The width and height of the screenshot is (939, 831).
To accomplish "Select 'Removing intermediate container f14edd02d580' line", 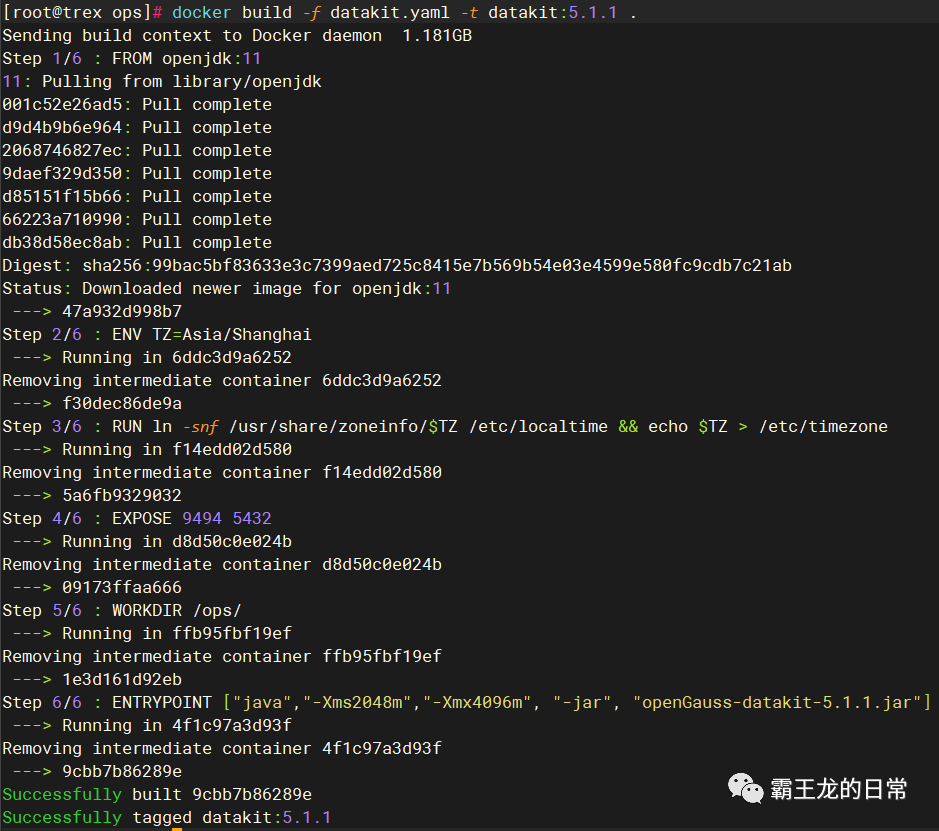I will point(222,473).
